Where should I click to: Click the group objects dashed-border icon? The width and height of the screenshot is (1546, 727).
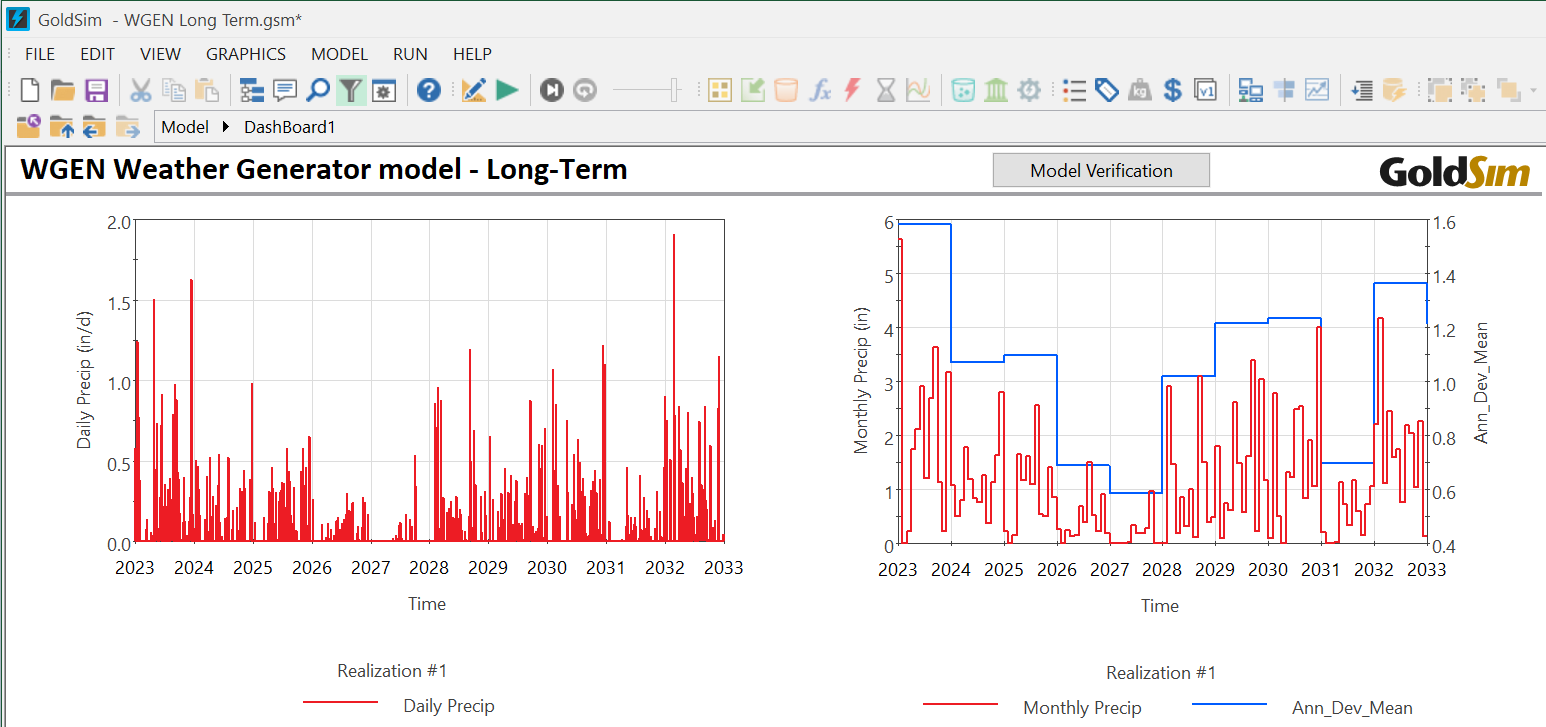coord(1439,90)
